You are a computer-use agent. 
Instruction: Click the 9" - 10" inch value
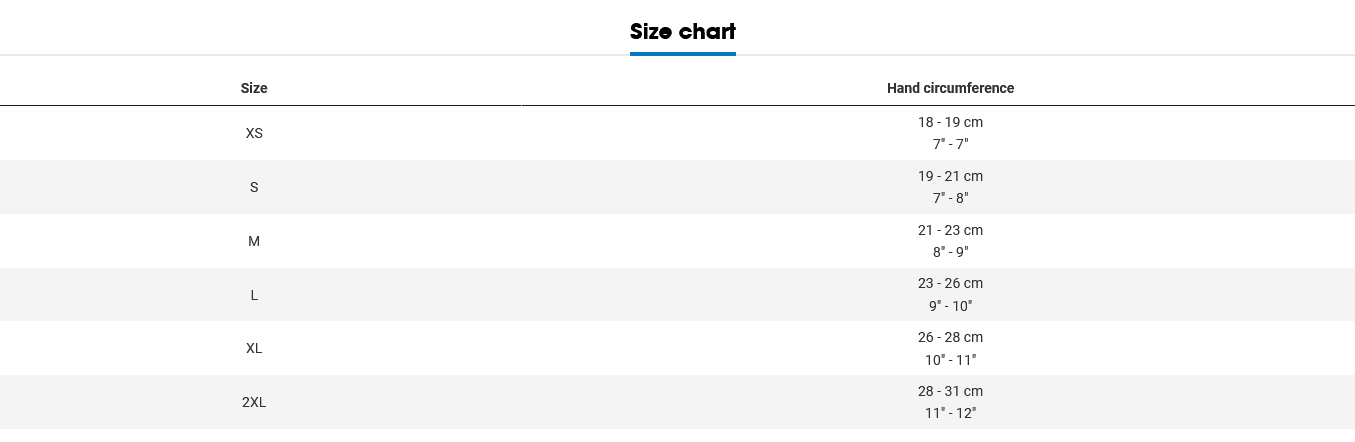click(x=950, y=306)
